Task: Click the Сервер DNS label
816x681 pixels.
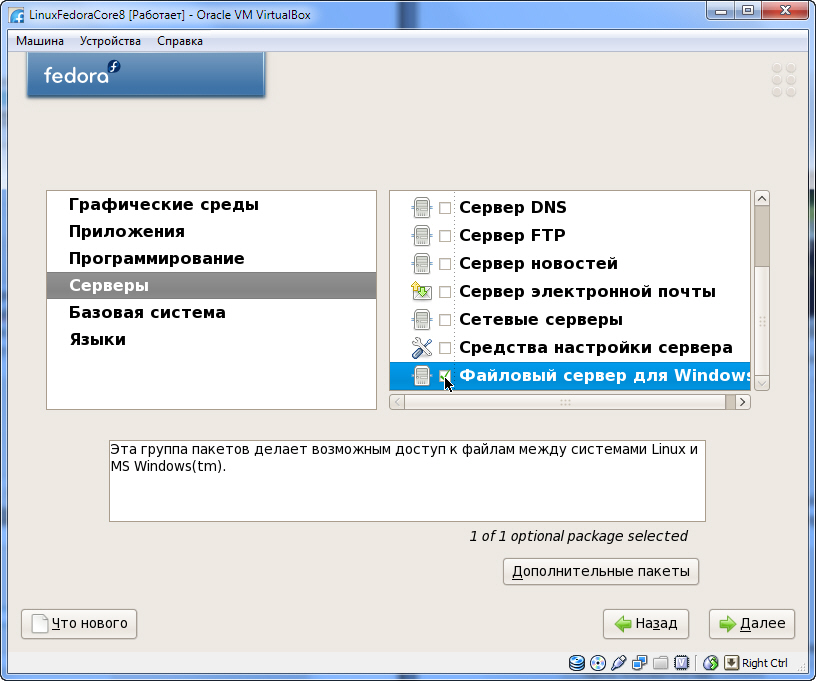Action: click(x=513, y=208)
